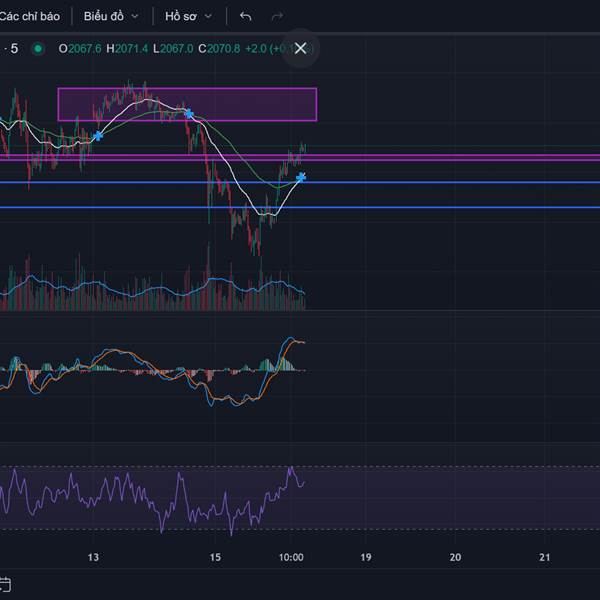Click the undo arrow in the toolbar
600x600 pixels.
coord(246,16)
